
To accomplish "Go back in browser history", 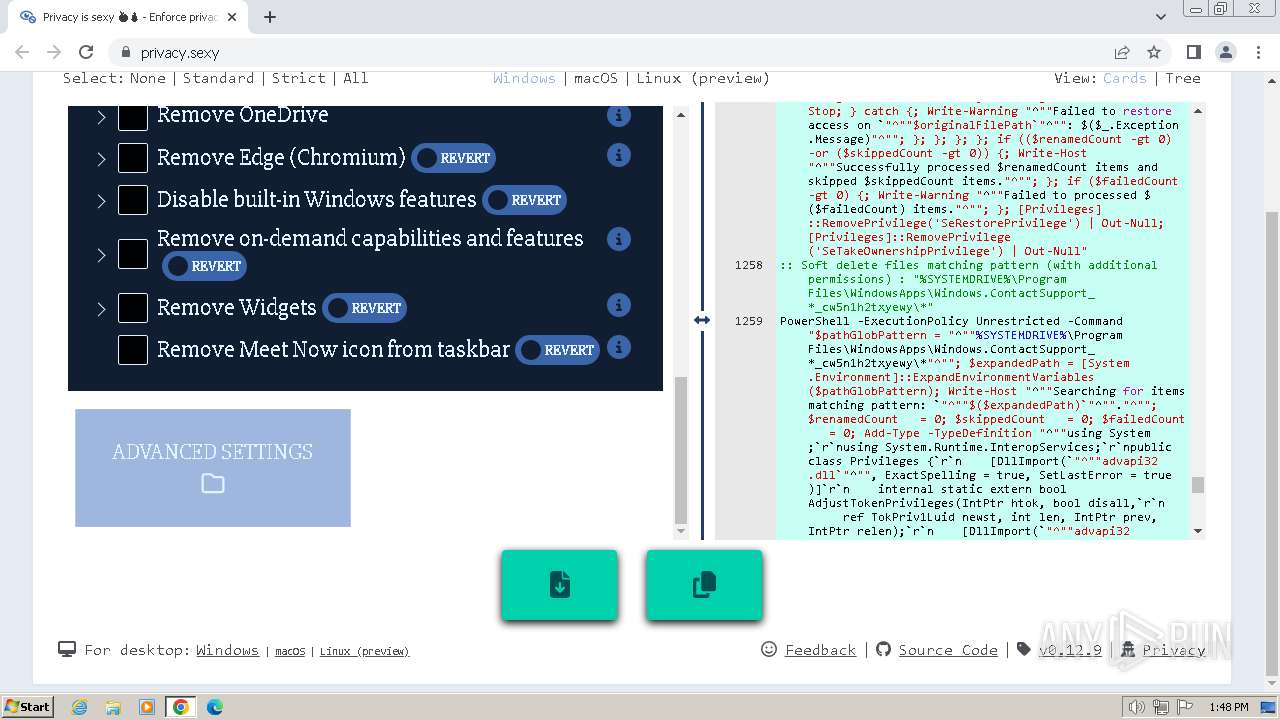I will pyautogui.click(x=22, y=52).
